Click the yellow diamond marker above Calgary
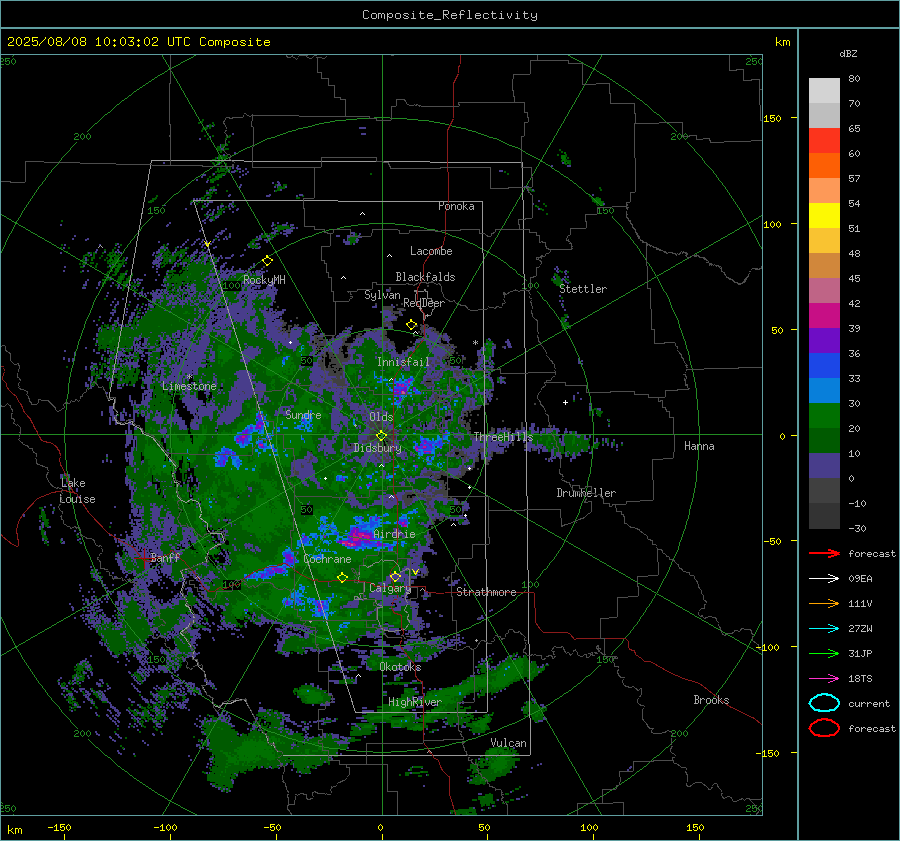Screen dimensions: 900x841 395,576
